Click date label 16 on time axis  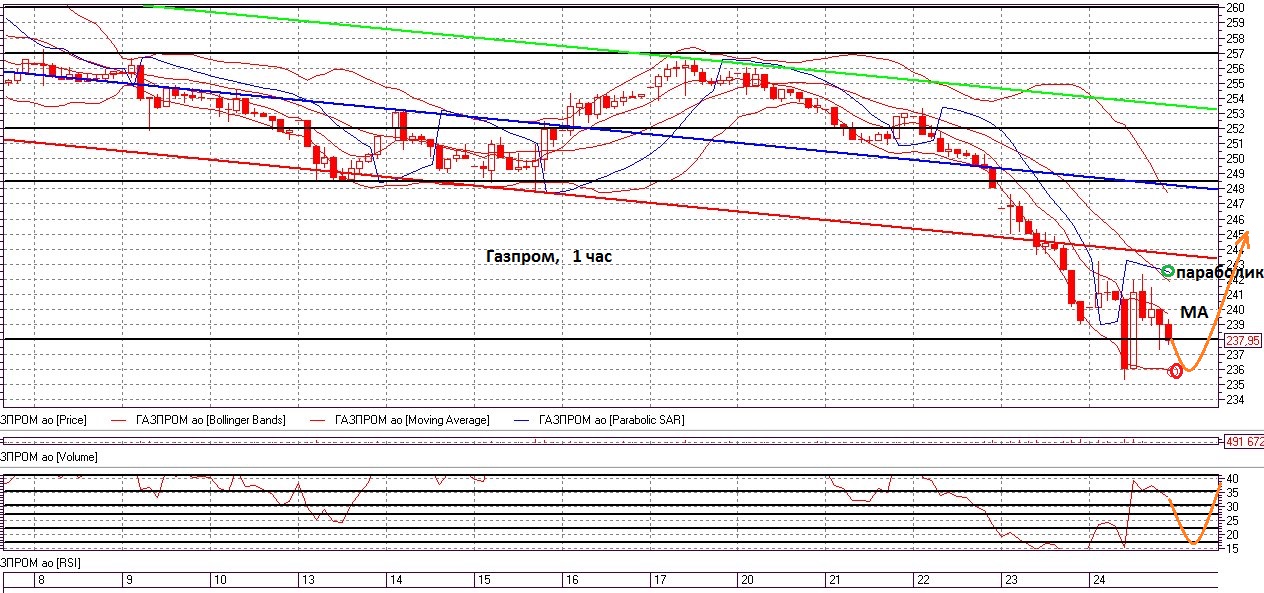click(572, 580)
